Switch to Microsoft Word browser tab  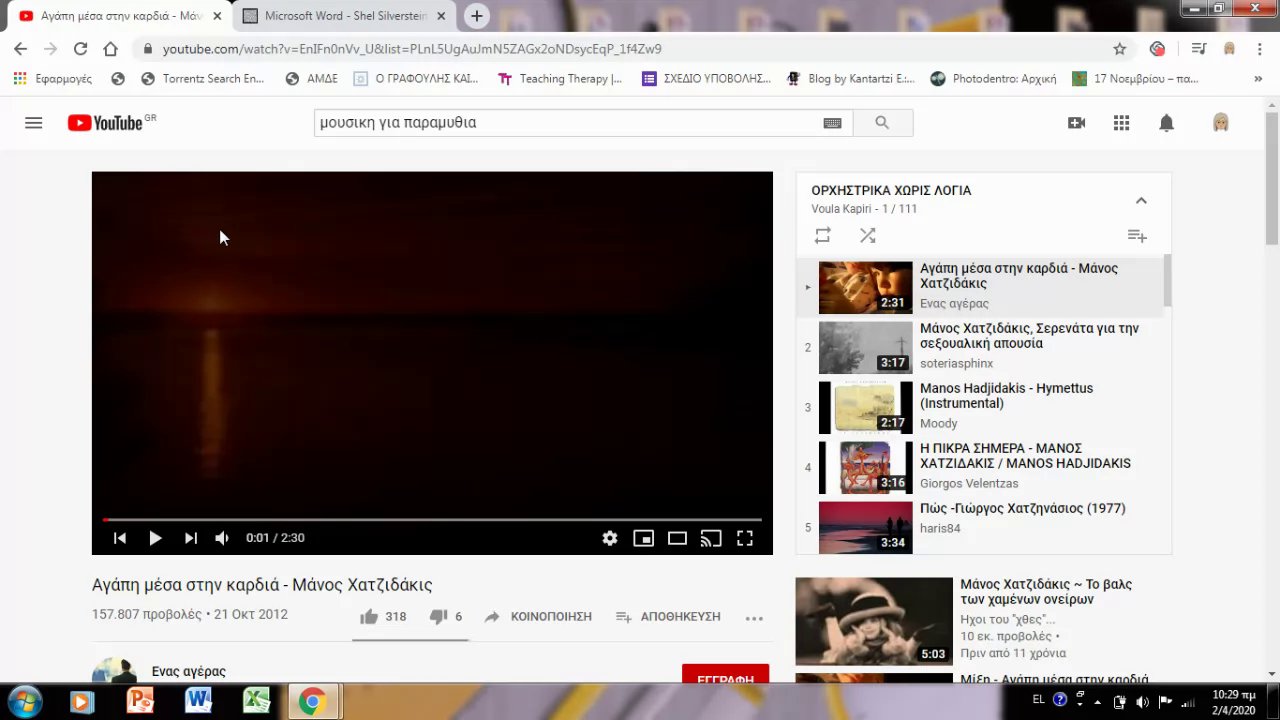[x=346, y=16]
